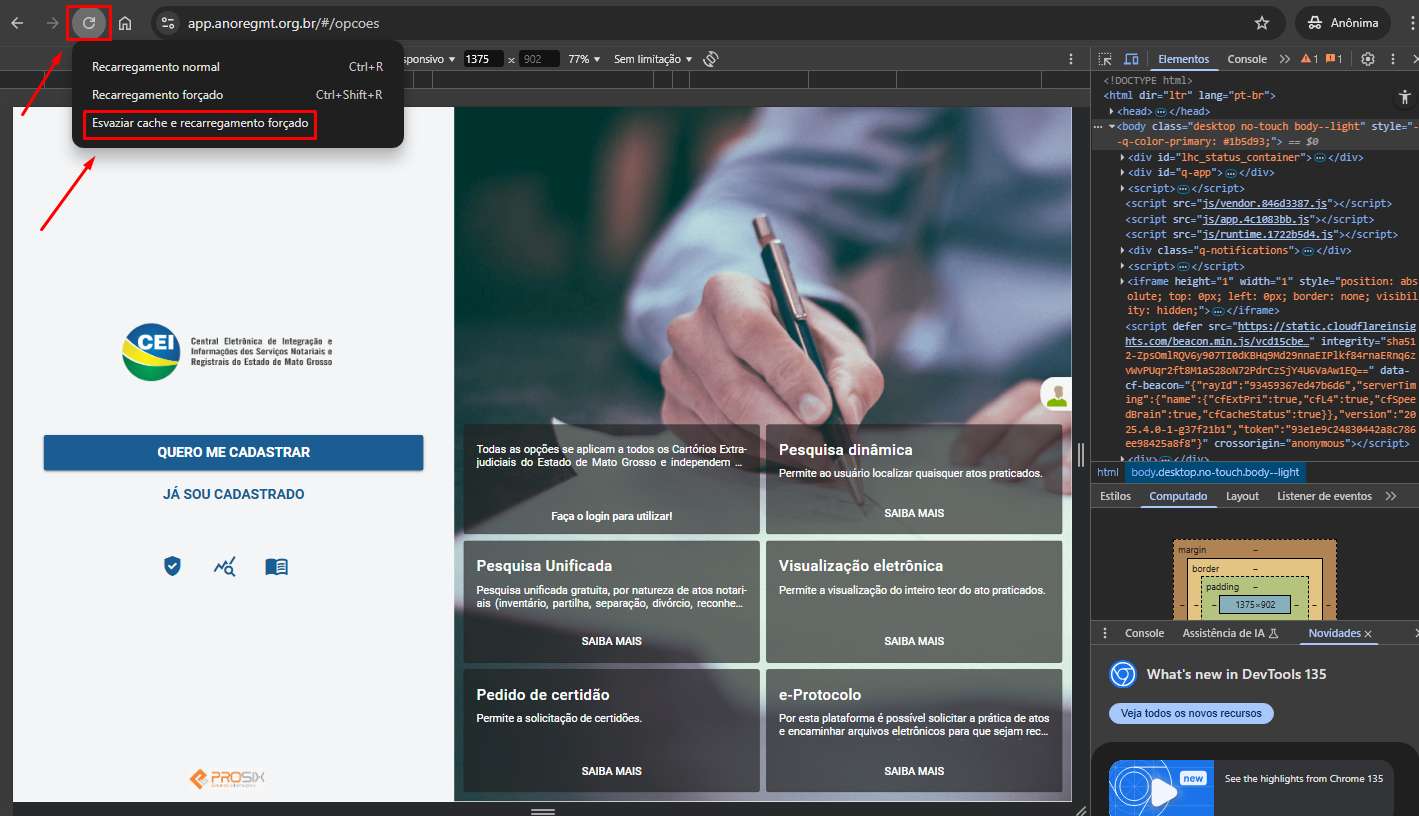Go back with the browser back arrow
The height and width of the screenshot is (816, 1419).
click(x=17, y=23)
